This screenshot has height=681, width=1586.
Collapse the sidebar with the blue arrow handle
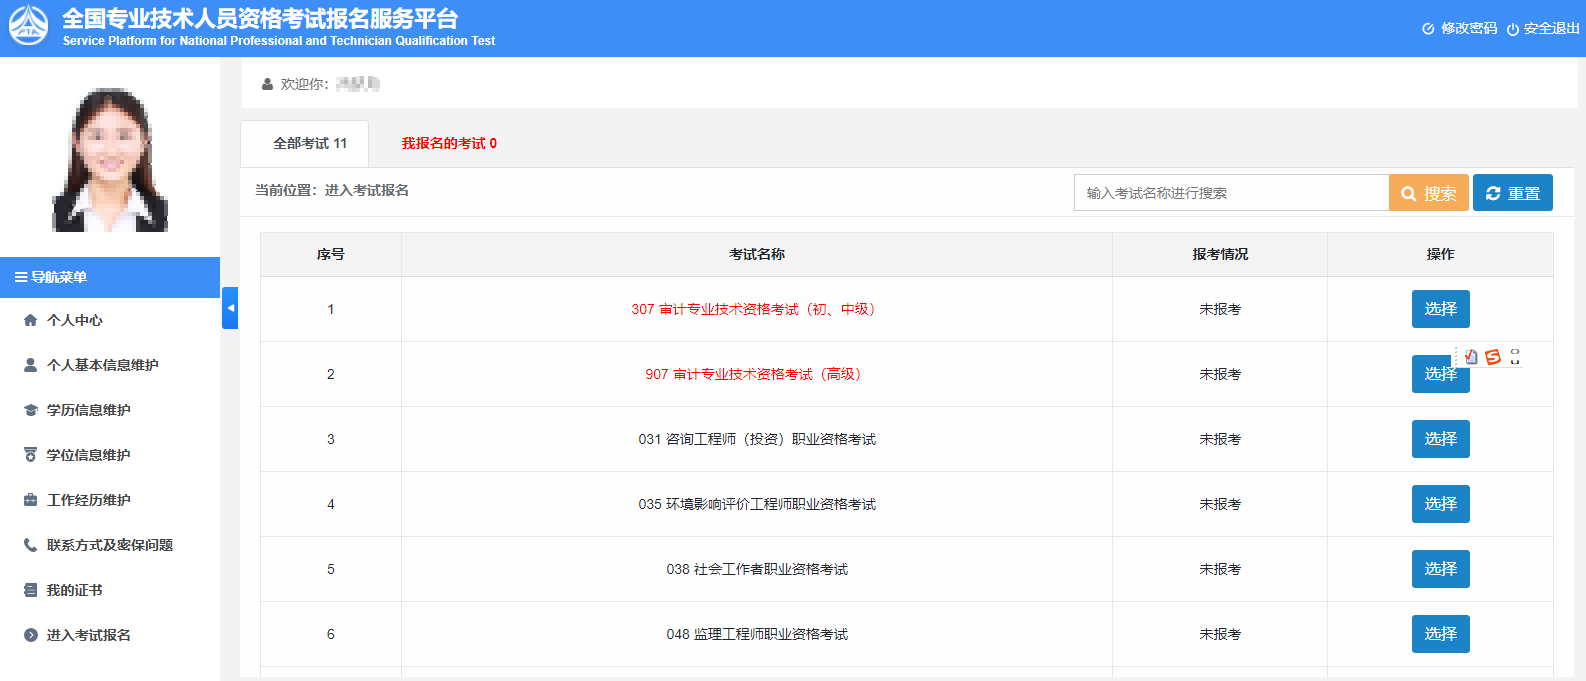[x=230, y=308]
